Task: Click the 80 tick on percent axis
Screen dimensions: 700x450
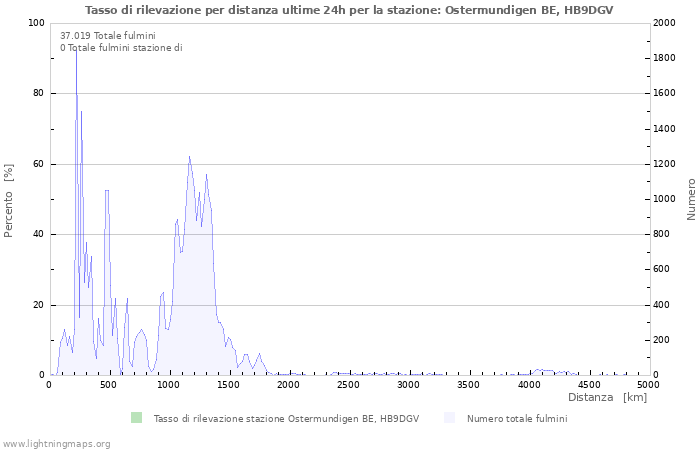Action: (x=39, y=93)
